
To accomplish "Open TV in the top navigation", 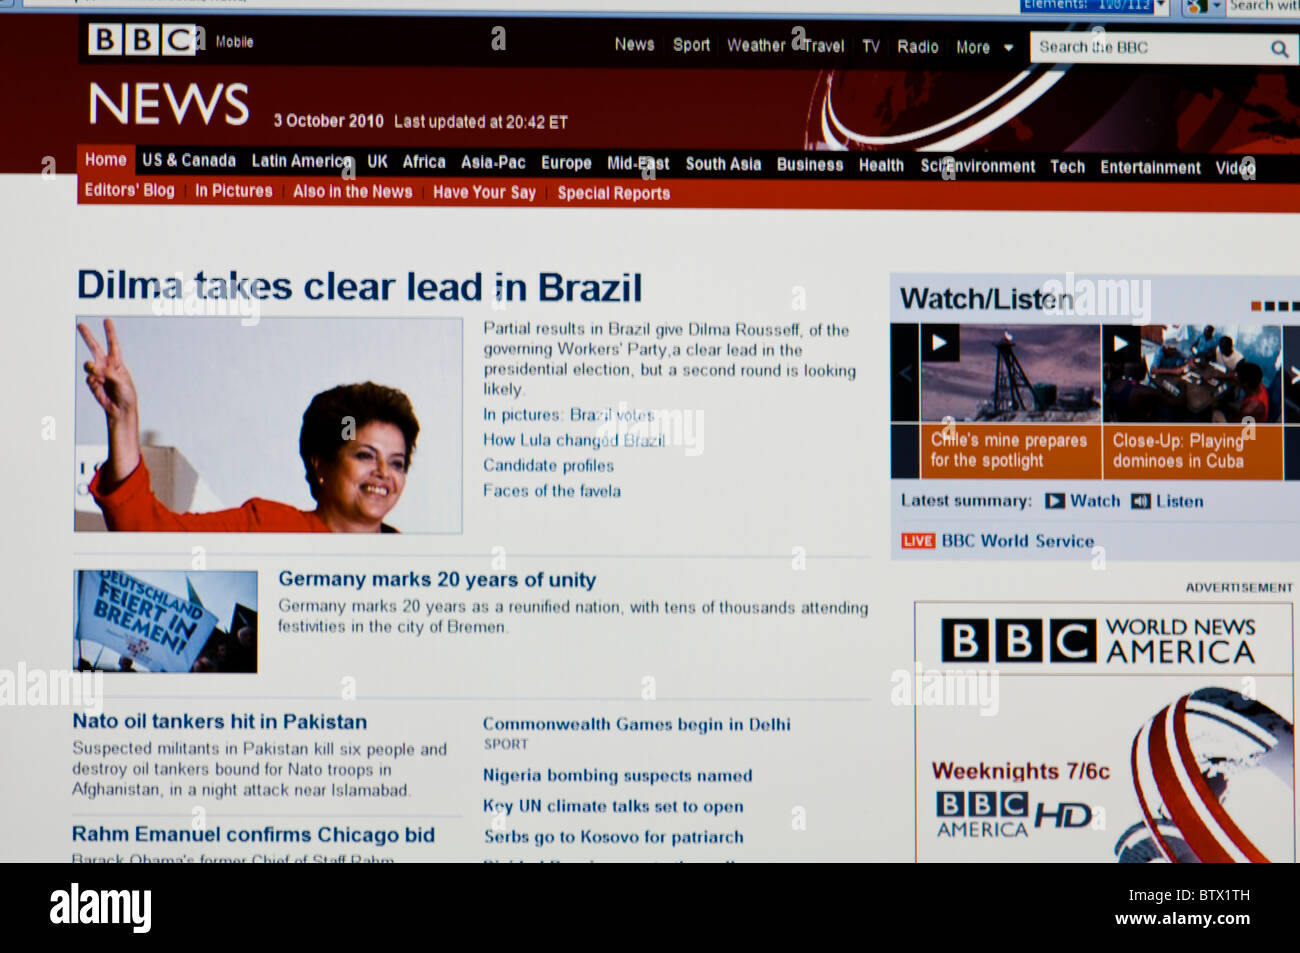I will (x=871, y=46).
